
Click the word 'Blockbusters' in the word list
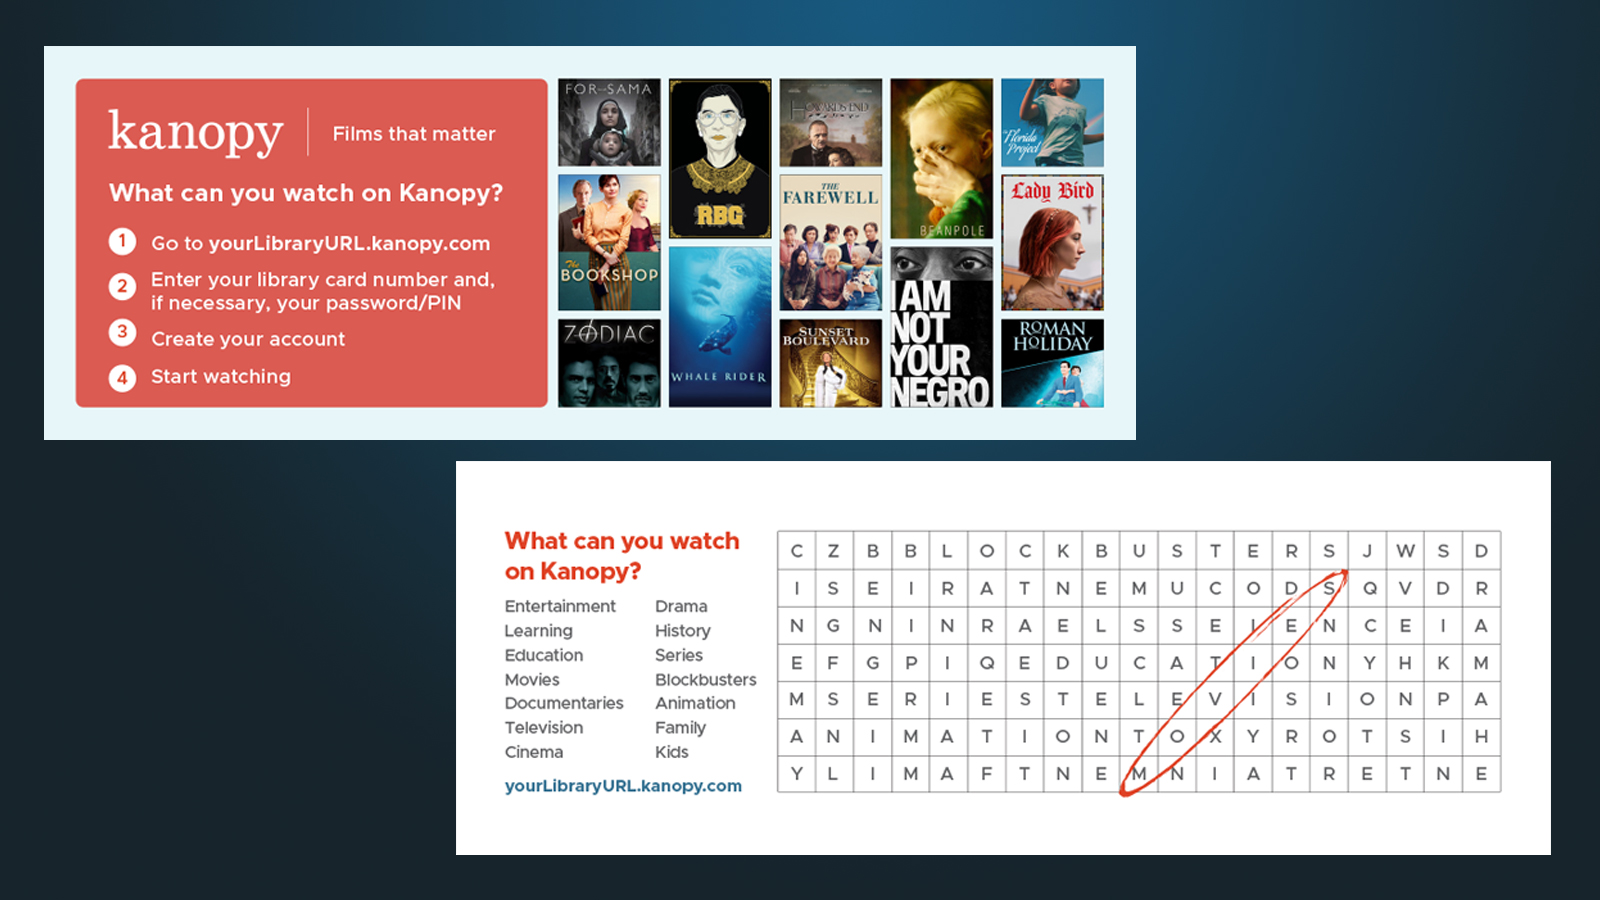(x=706, y=680)
